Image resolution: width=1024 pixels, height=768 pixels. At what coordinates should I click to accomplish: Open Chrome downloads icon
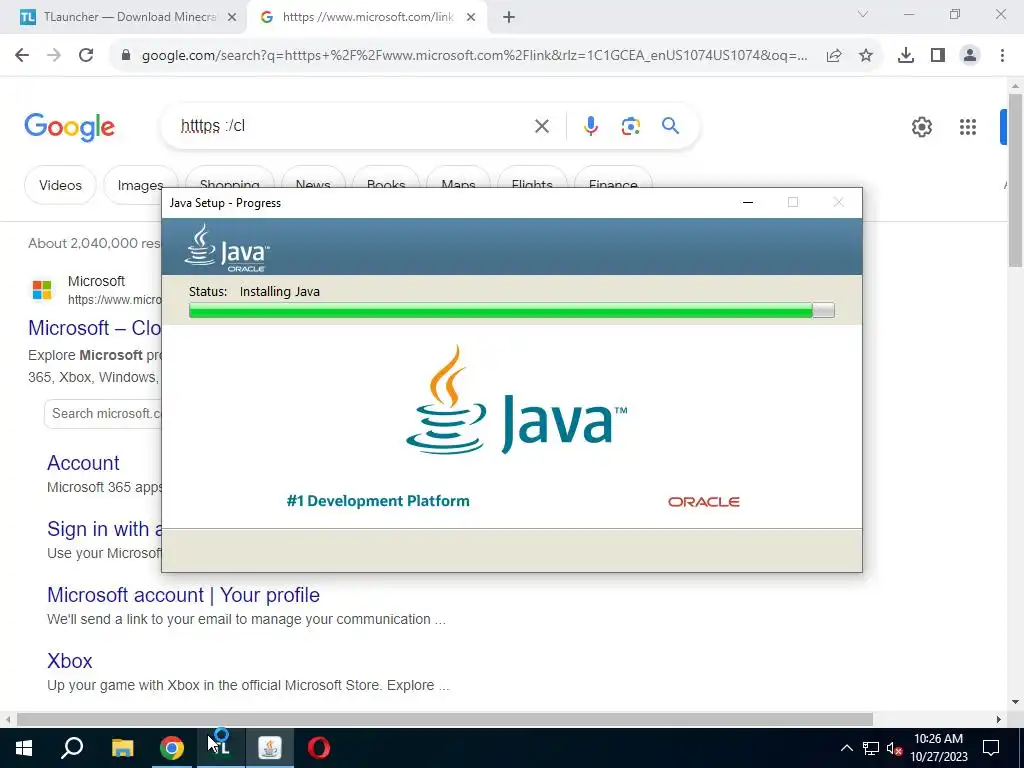906,56
